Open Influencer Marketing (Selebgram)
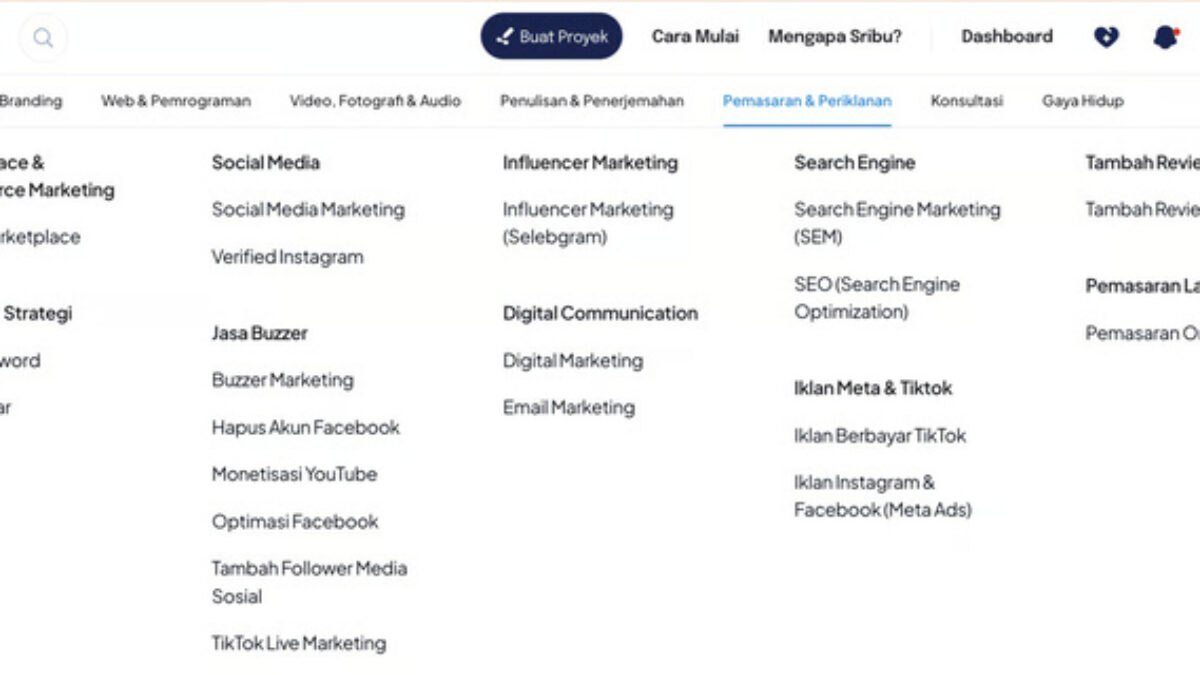 coord(588,223)
